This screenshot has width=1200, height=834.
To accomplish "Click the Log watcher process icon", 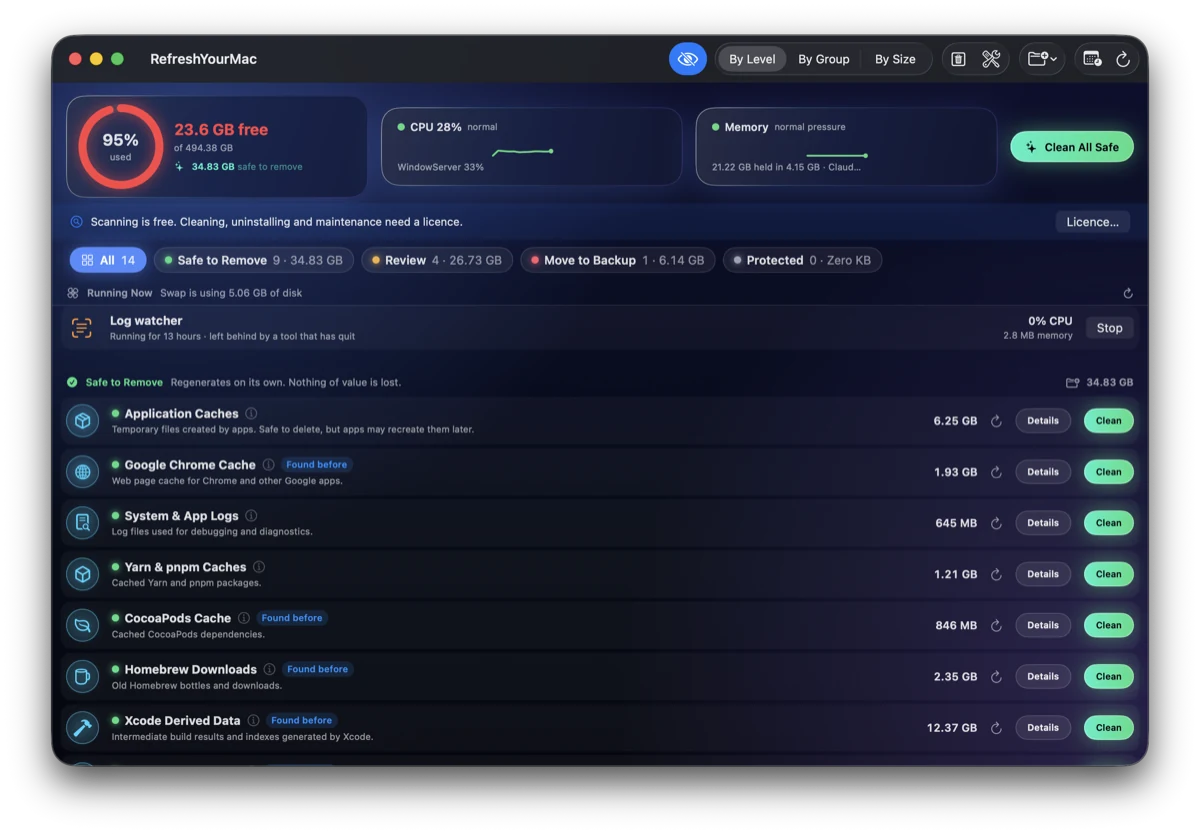I will coord(82,328).
